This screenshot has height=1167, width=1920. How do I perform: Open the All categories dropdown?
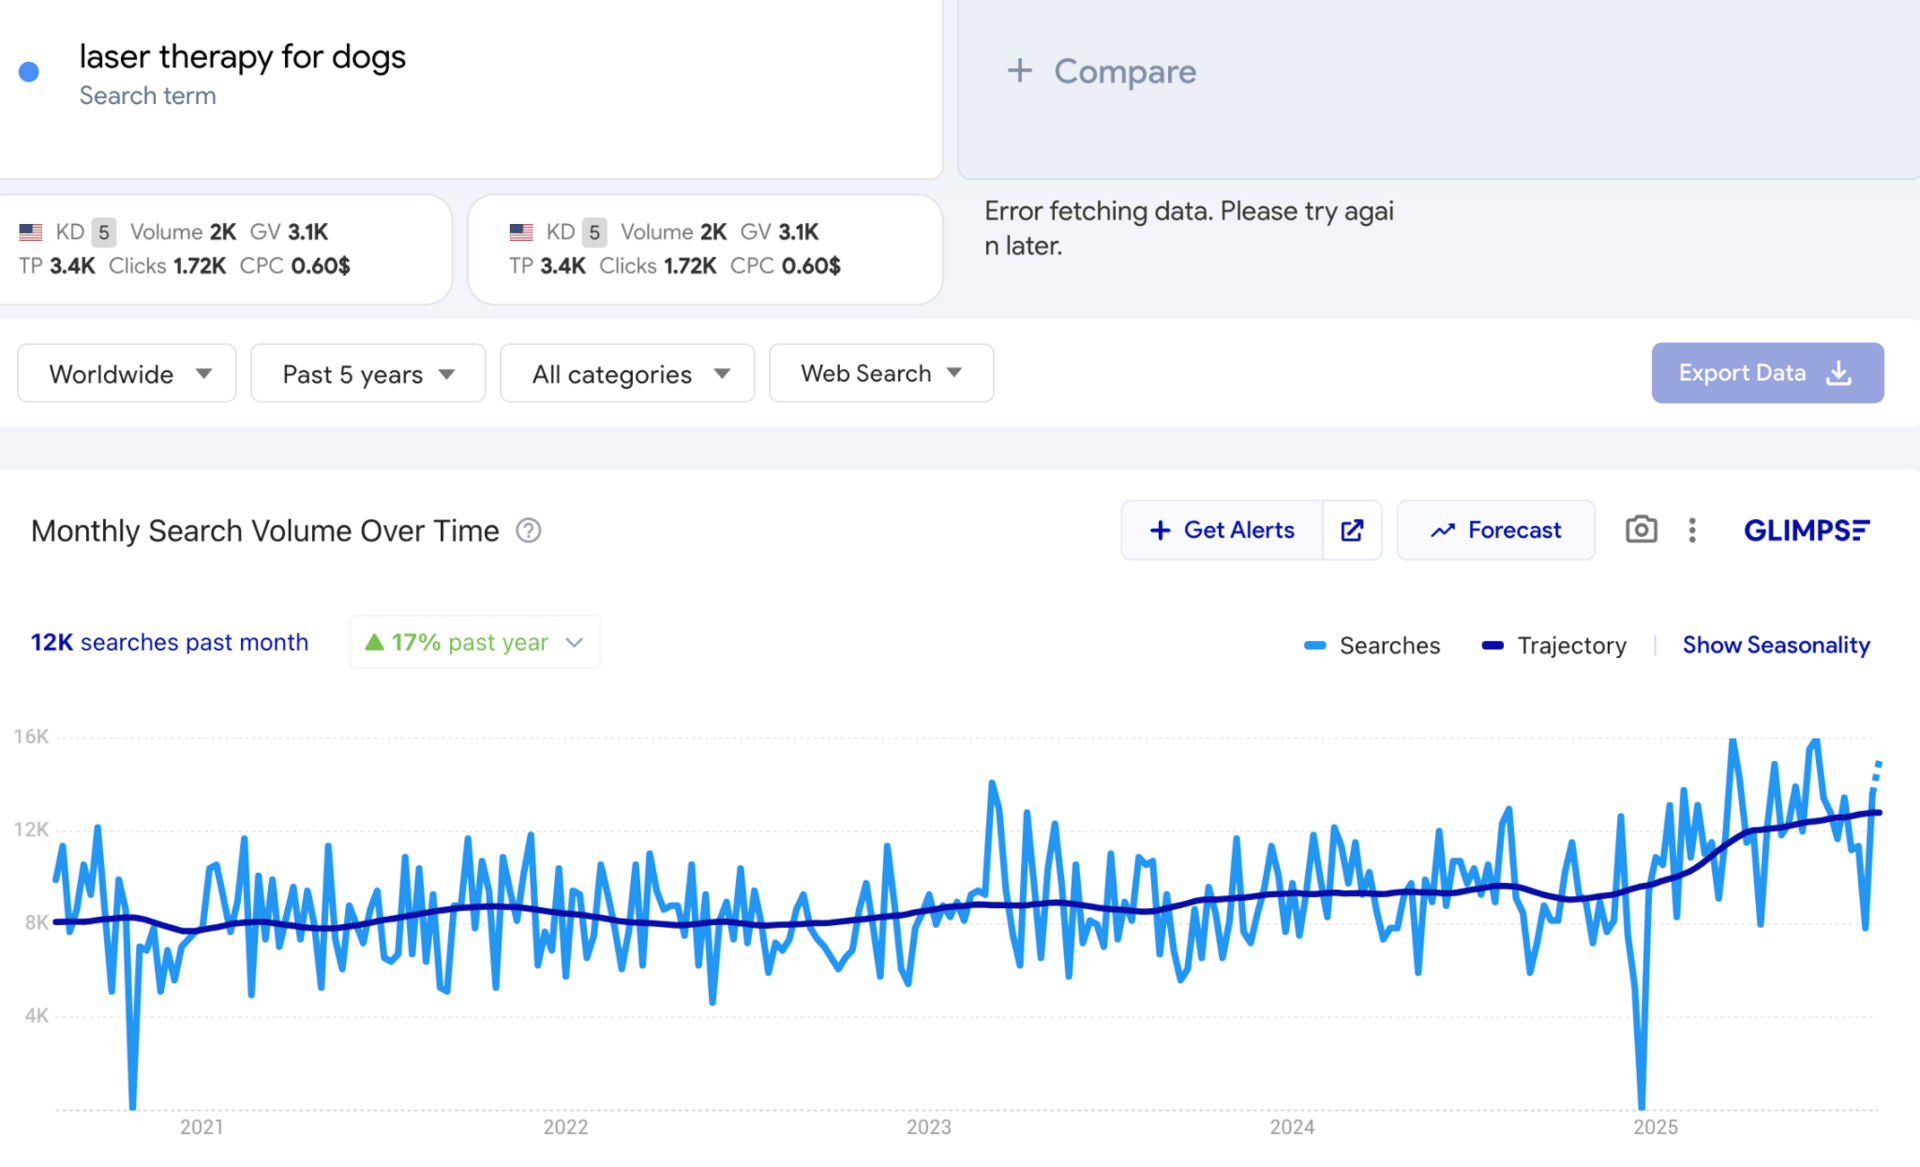[627, 374]
